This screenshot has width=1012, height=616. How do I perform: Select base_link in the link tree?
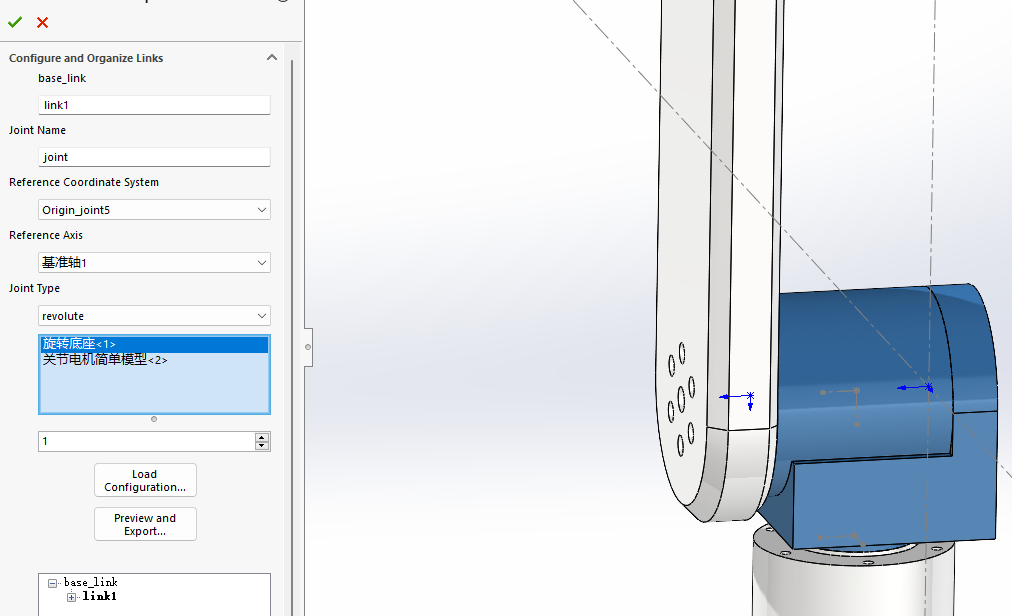pyautogui.click(x=90, y=582)
